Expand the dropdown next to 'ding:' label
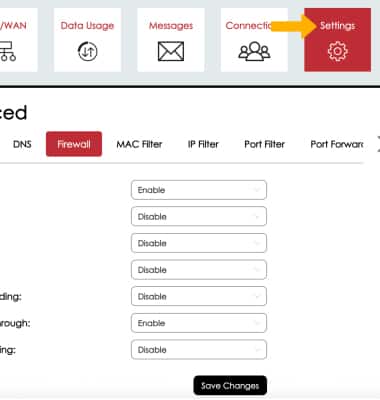The width and height of the screenshot is (380, 400). pyautogui.click(x=199, y=297)
